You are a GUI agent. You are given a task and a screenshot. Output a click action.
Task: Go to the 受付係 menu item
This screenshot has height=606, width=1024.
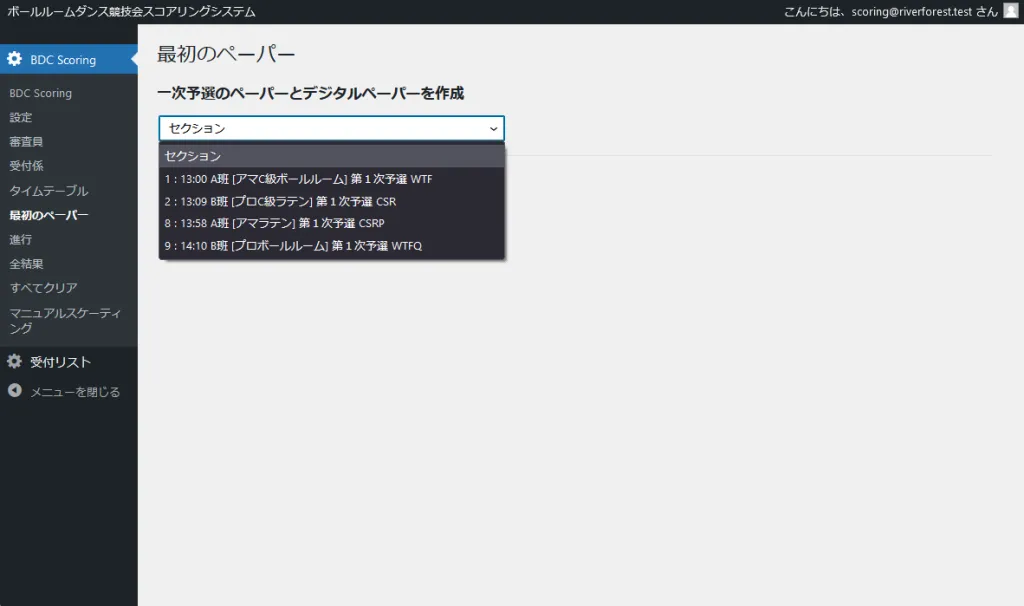[26, 166]
